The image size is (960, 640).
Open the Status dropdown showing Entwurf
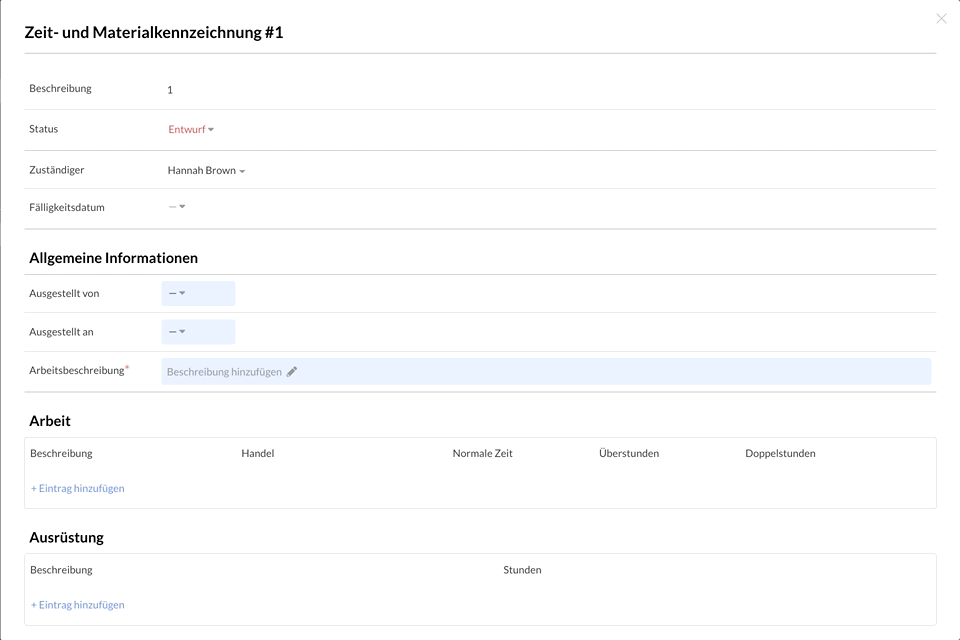point(191,130)
